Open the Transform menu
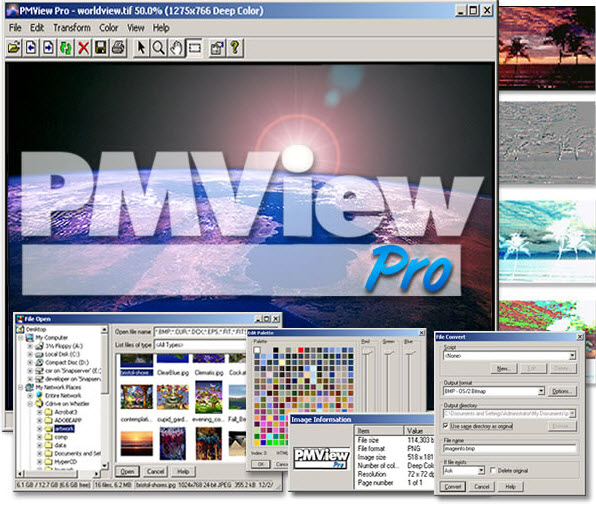The height and width of the screenshot is (505, 596). (72, 28)
